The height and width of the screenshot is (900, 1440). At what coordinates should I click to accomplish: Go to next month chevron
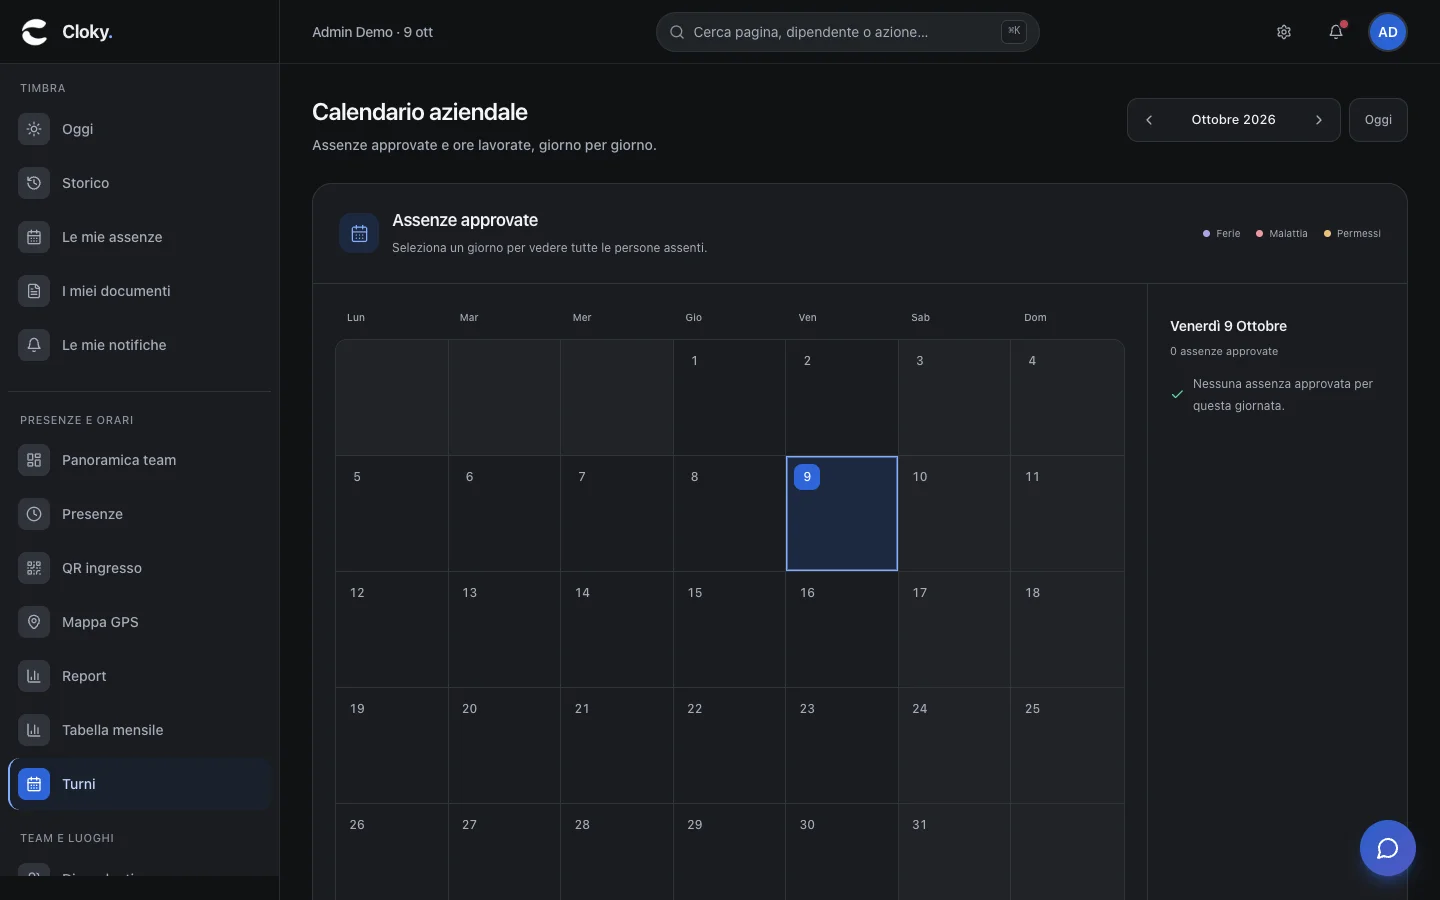tap(1319, 120)
